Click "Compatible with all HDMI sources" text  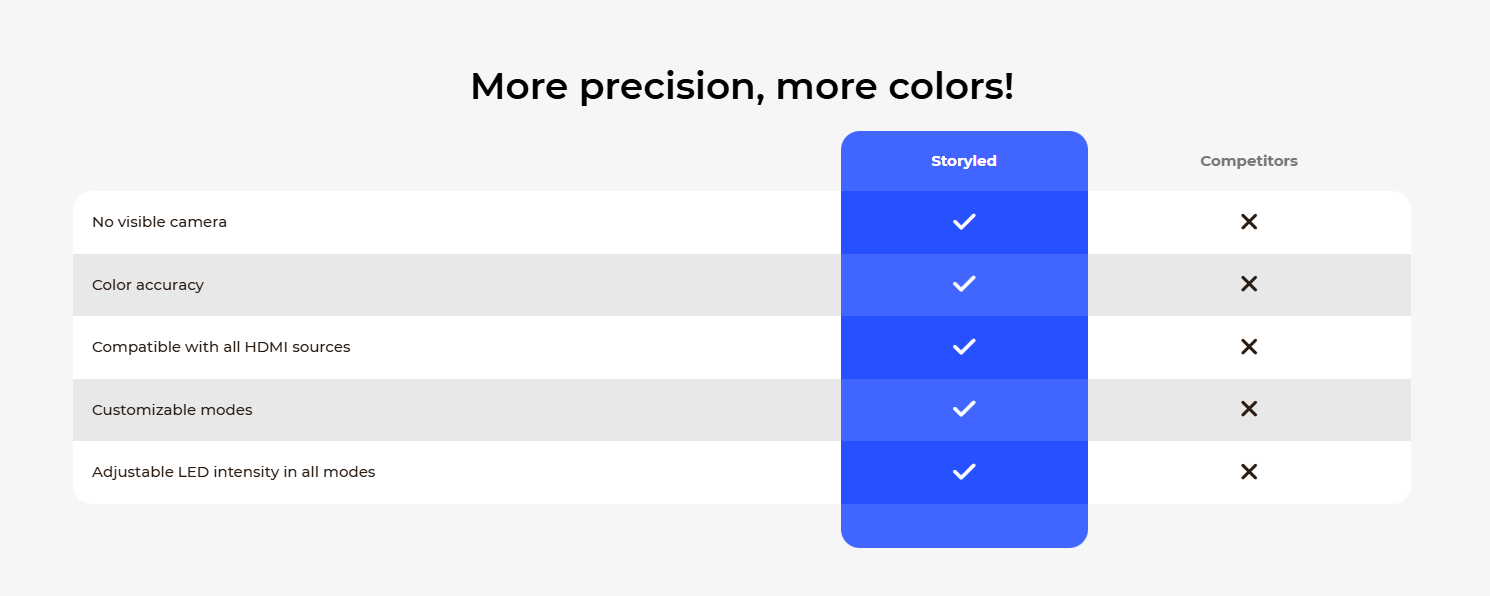point(221,347)
